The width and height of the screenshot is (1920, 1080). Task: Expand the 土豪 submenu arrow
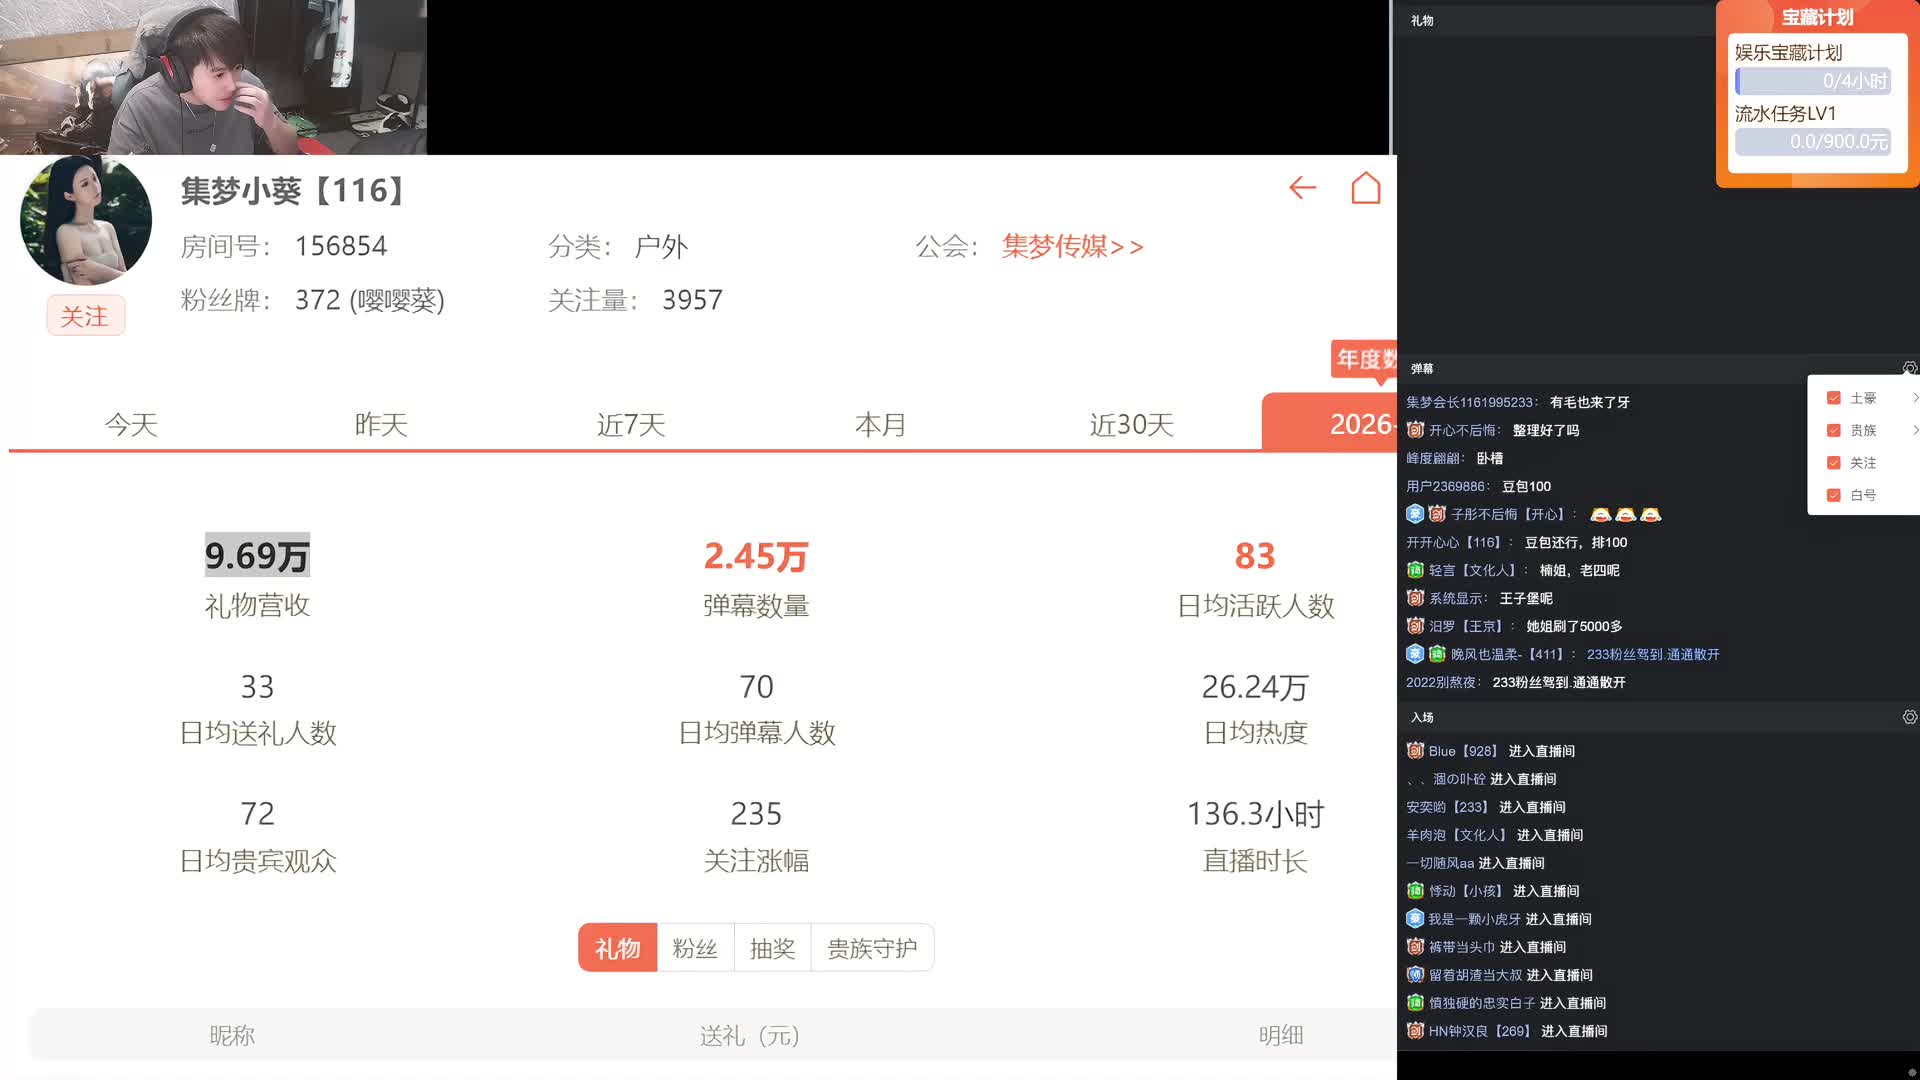(x=1914, y=398)
